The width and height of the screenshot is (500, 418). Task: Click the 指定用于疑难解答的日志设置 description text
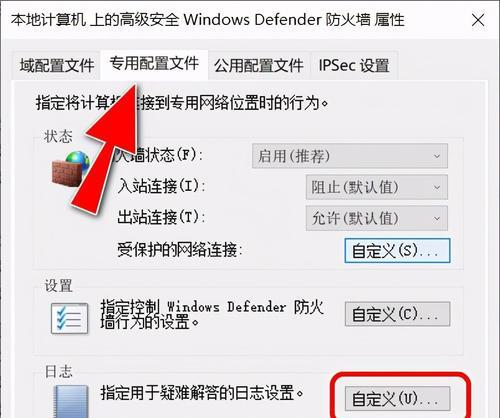tap(202, 393)
